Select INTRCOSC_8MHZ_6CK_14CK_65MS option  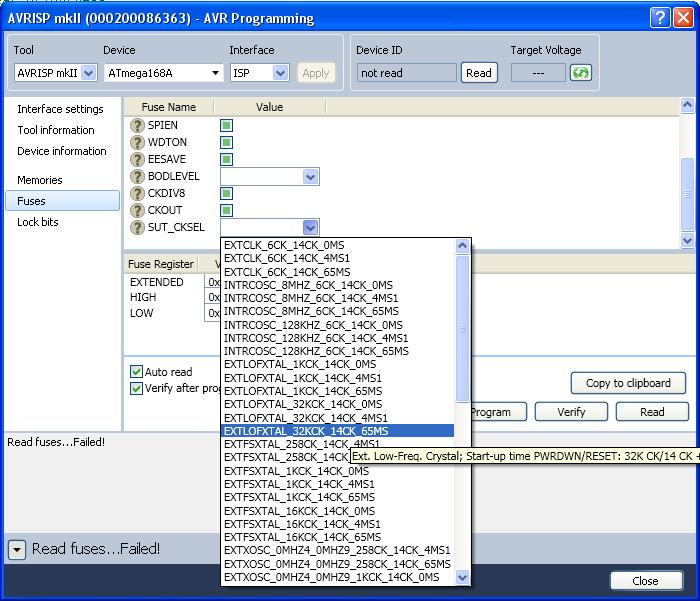pos(338,311)
